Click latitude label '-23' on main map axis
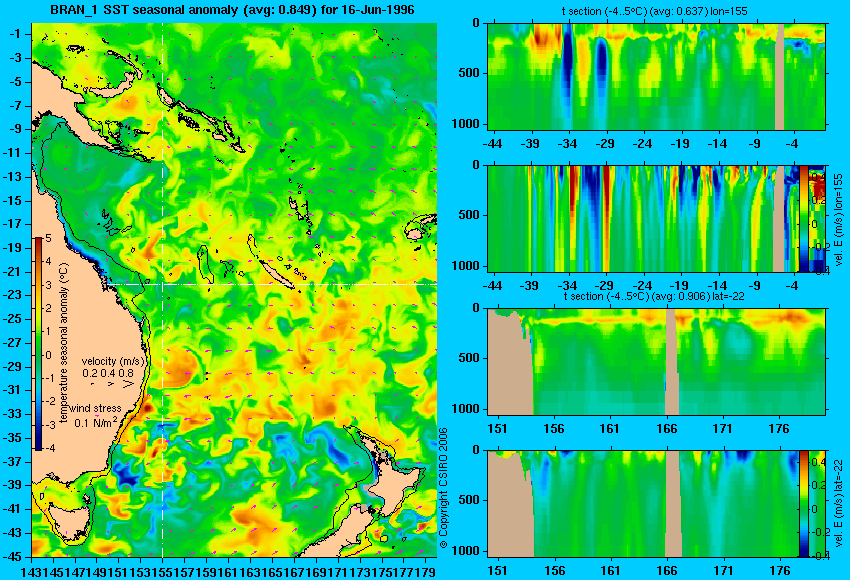 [x=12, y=295]
